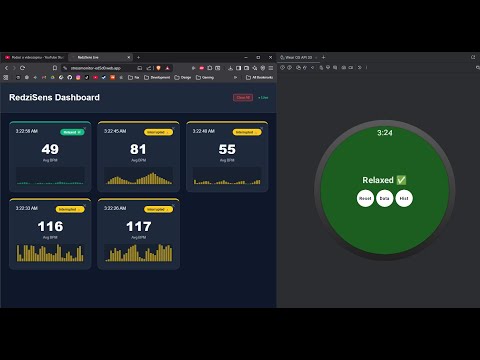Click the 3:24 time on watch face

(385, 133)
